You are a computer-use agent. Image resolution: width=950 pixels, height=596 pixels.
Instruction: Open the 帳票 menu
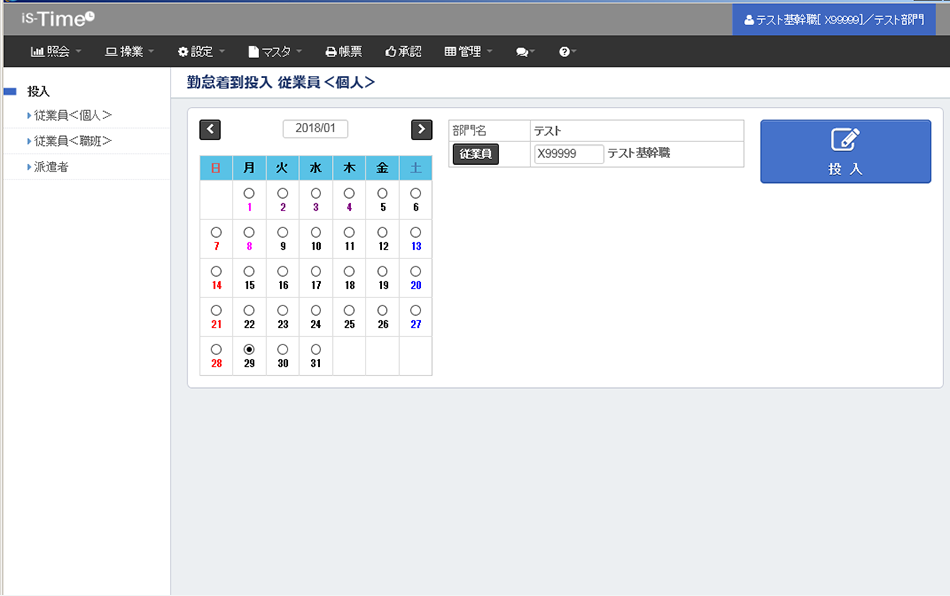(344, 52)
